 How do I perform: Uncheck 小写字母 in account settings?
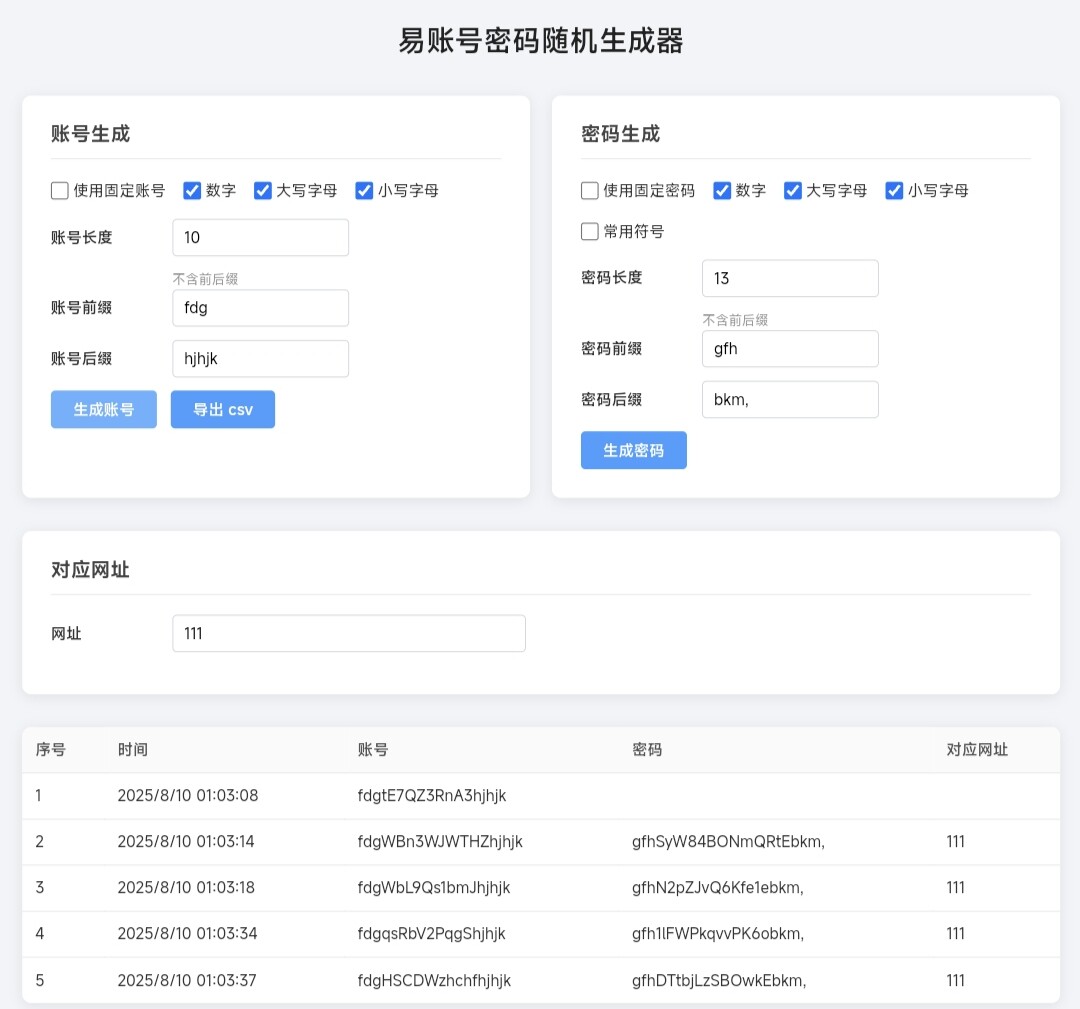364,190
